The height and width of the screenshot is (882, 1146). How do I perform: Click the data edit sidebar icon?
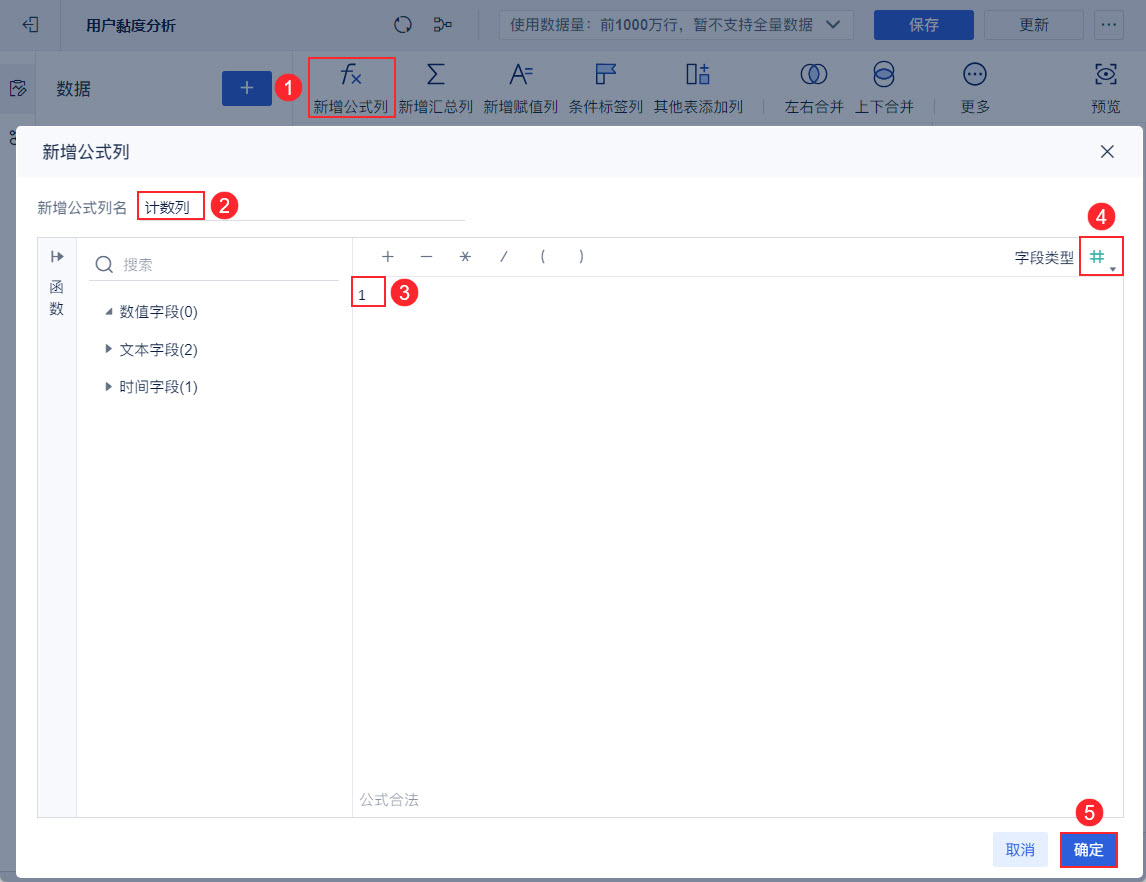pos(18,88)
